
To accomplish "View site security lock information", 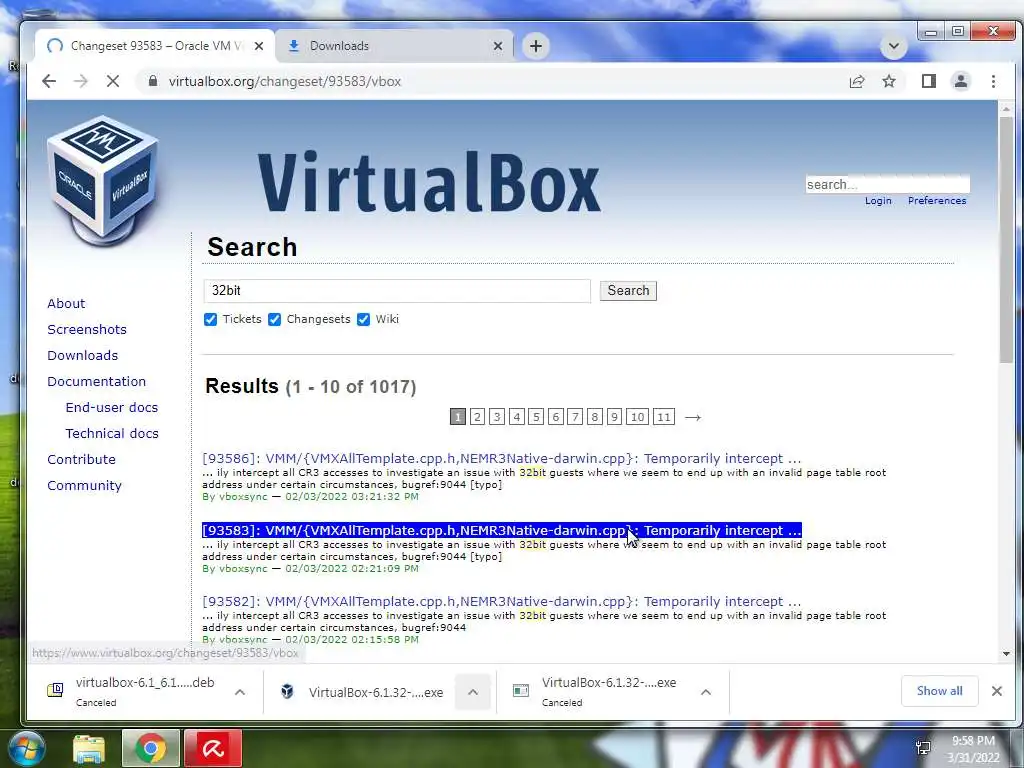I will point(153,81).
